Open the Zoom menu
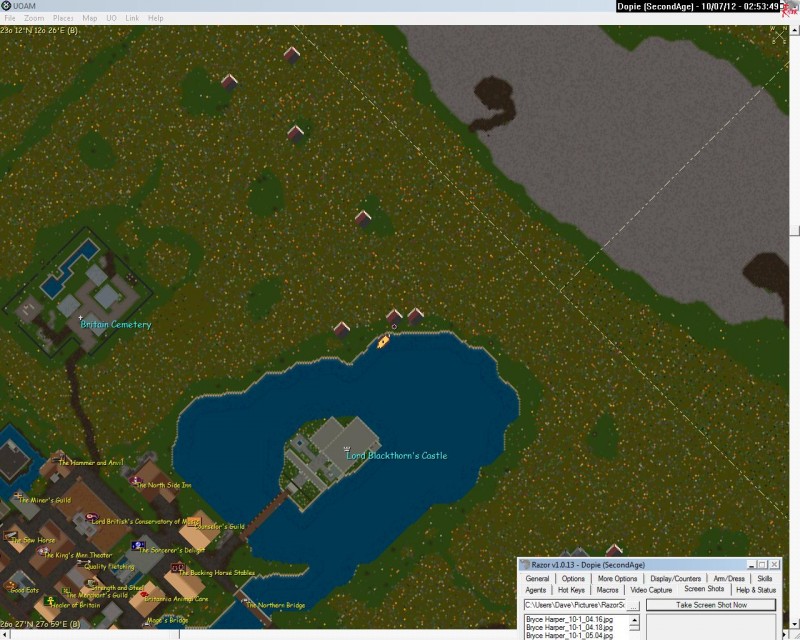800x640 pixels. [34, 18]
